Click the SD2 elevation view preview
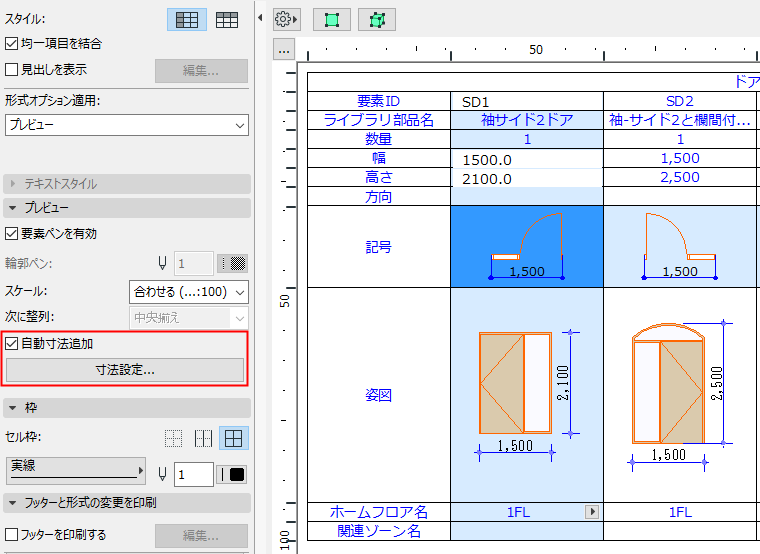Screen dimensions: 760x554 680,395
